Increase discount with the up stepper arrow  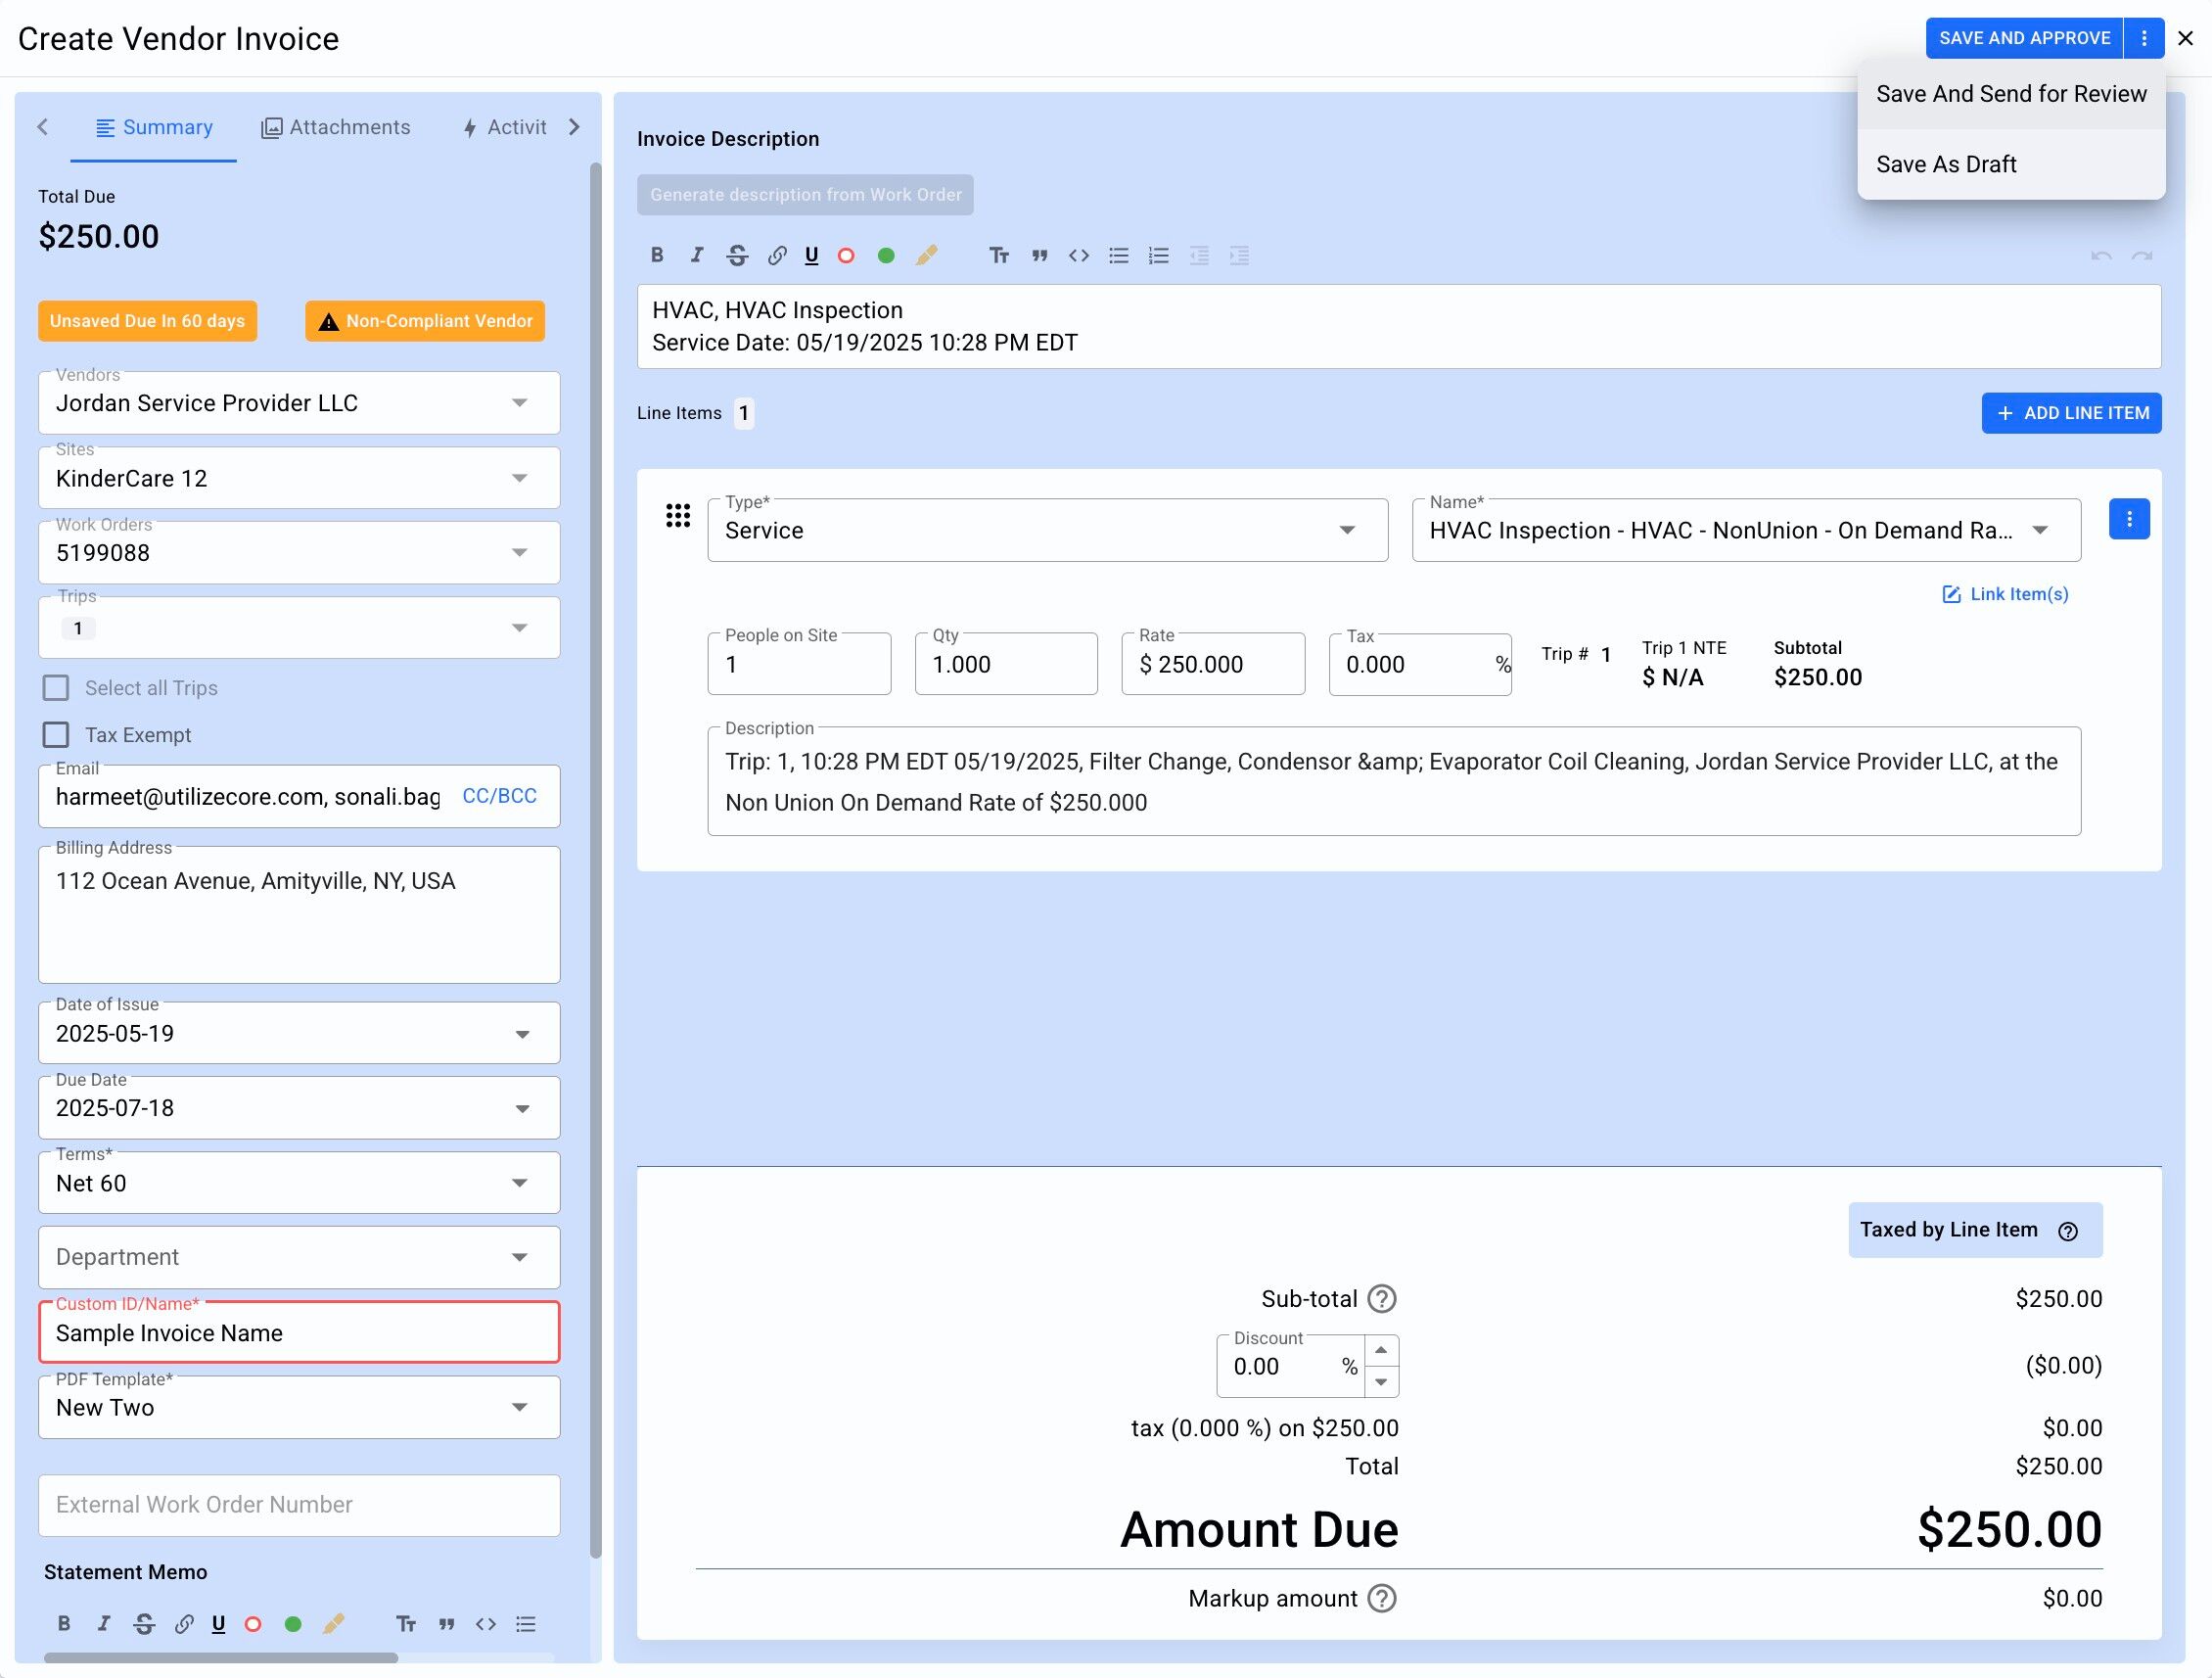(1380, 1350)
